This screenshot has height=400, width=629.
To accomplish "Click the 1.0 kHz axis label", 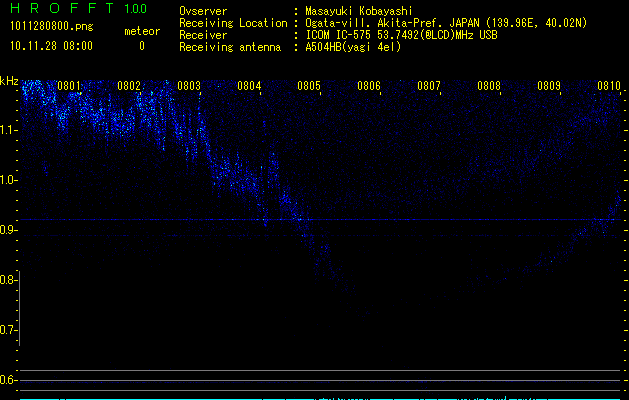I will coord(8,180).
